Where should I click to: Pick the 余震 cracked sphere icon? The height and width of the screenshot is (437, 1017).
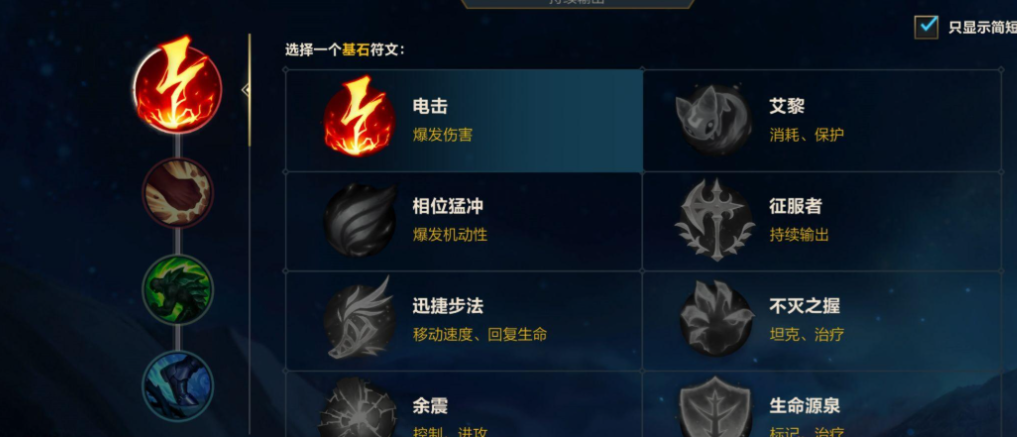pyautogui.click(x=359, y=408)
